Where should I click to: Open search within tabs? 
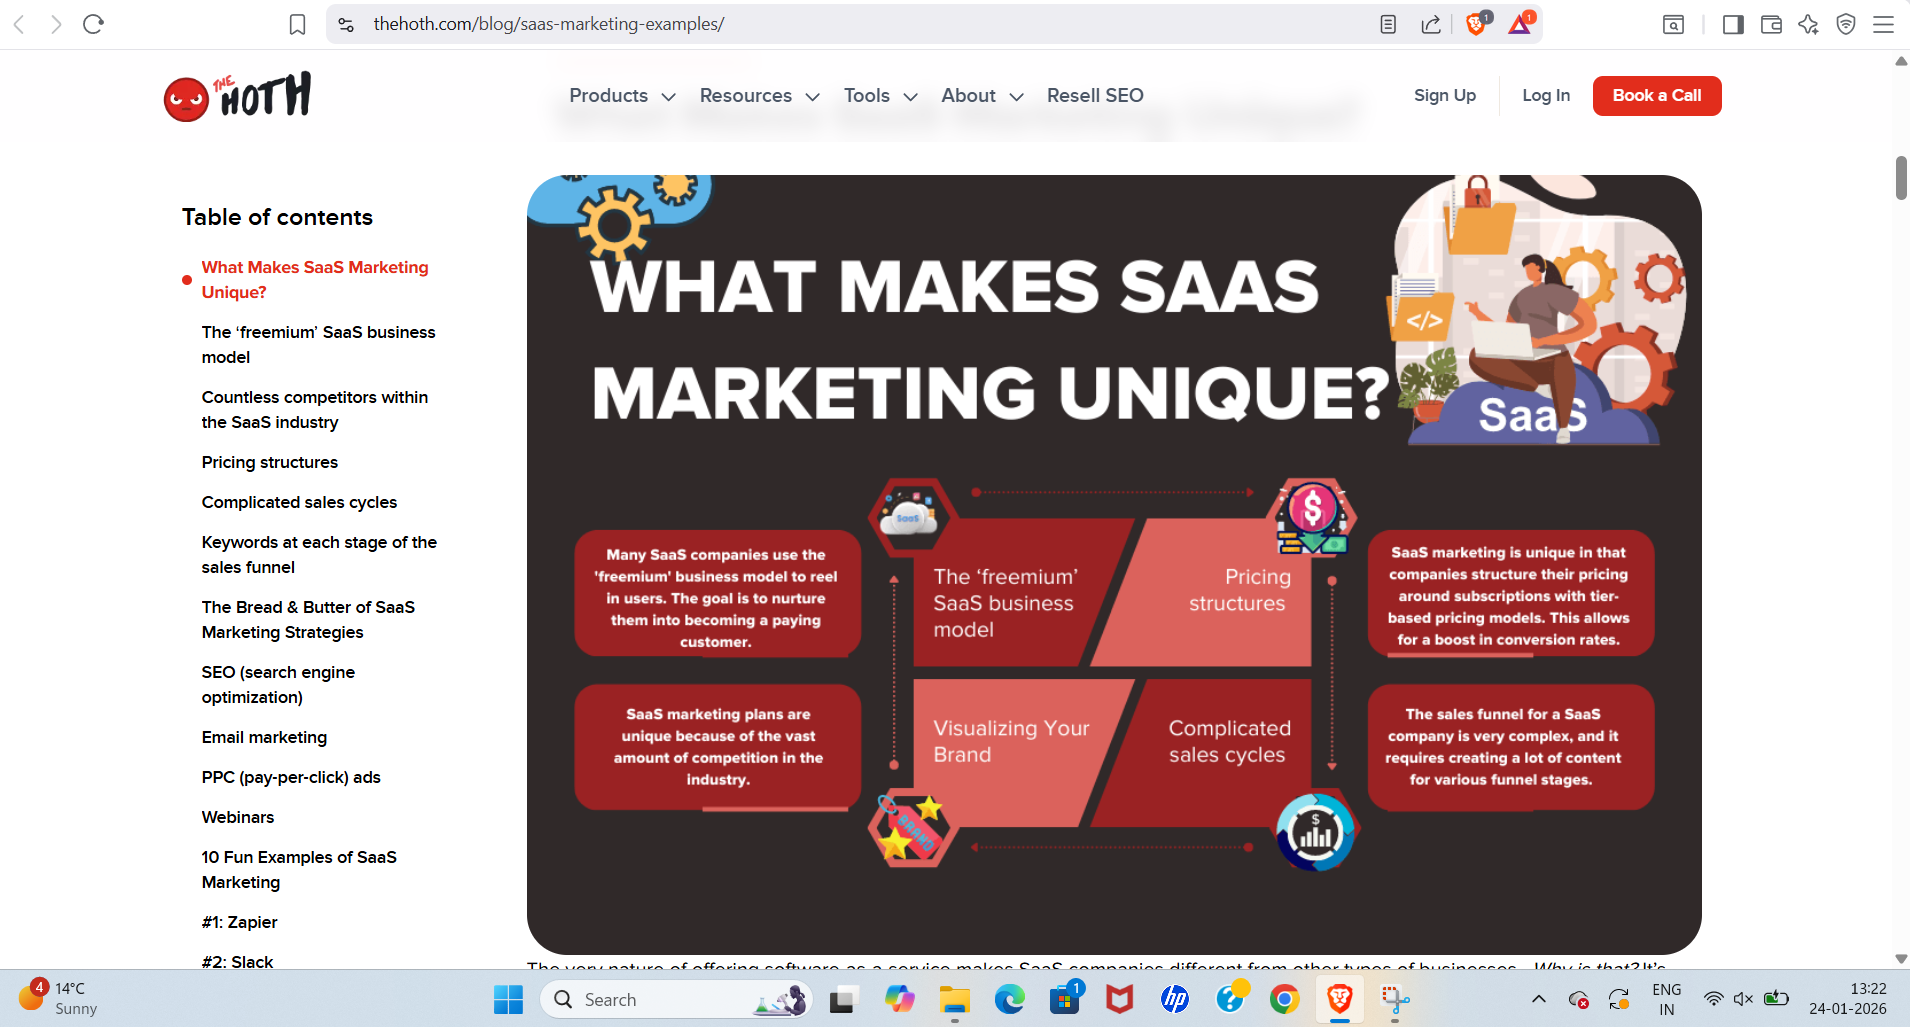1675,24
